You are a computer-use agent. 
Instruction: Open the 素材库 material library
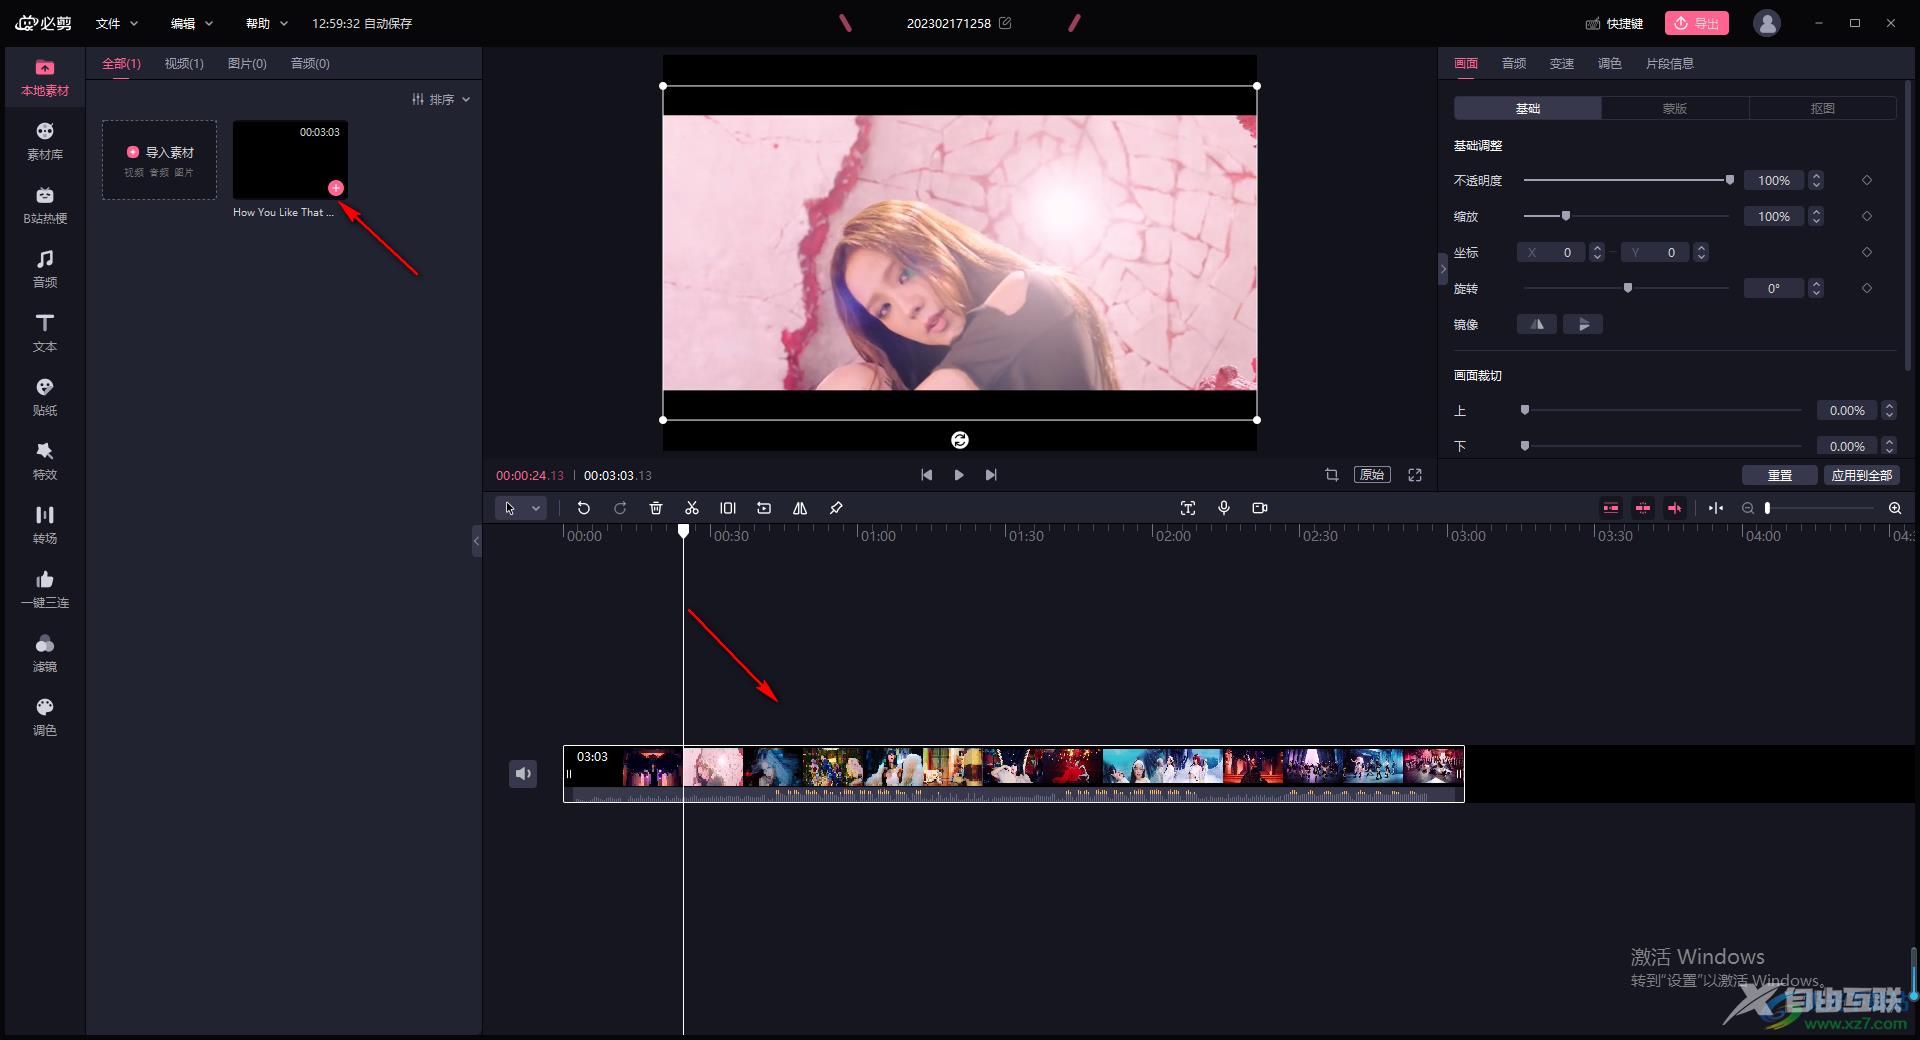coord(45,142)
